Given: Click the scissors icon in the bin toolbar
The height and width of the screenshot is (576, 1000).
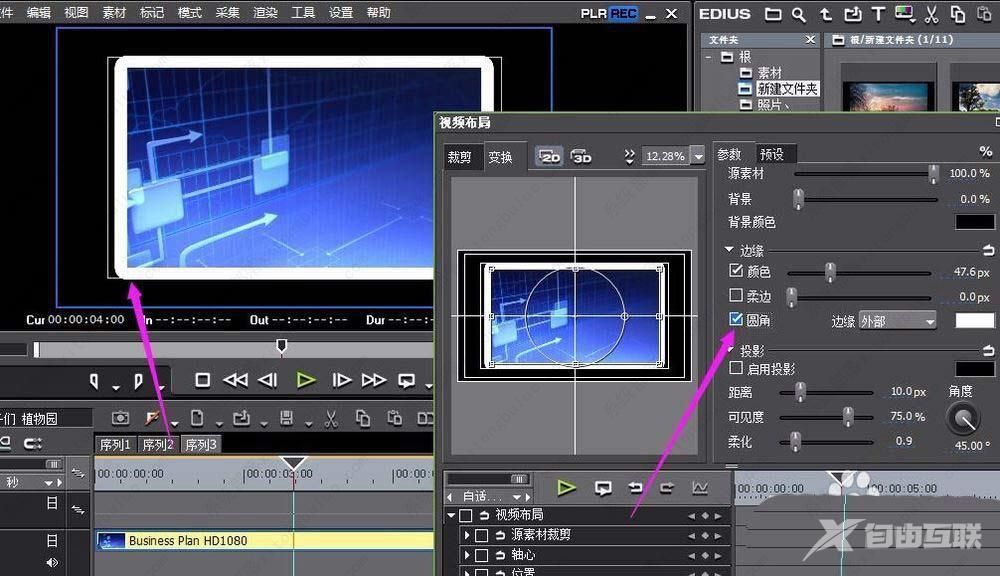Looking at the screenshot, I should pyautogui.click(x=931, y=14).
